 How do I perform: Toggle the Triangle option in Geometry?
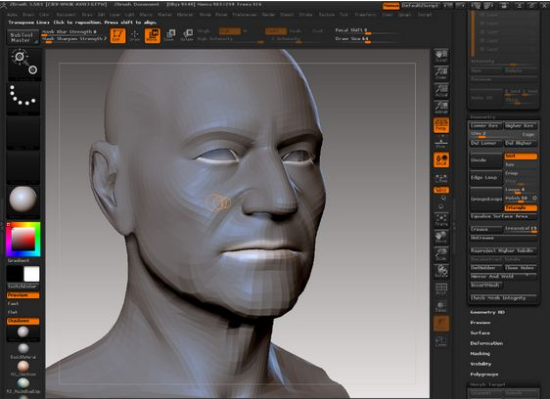[521, 208]
